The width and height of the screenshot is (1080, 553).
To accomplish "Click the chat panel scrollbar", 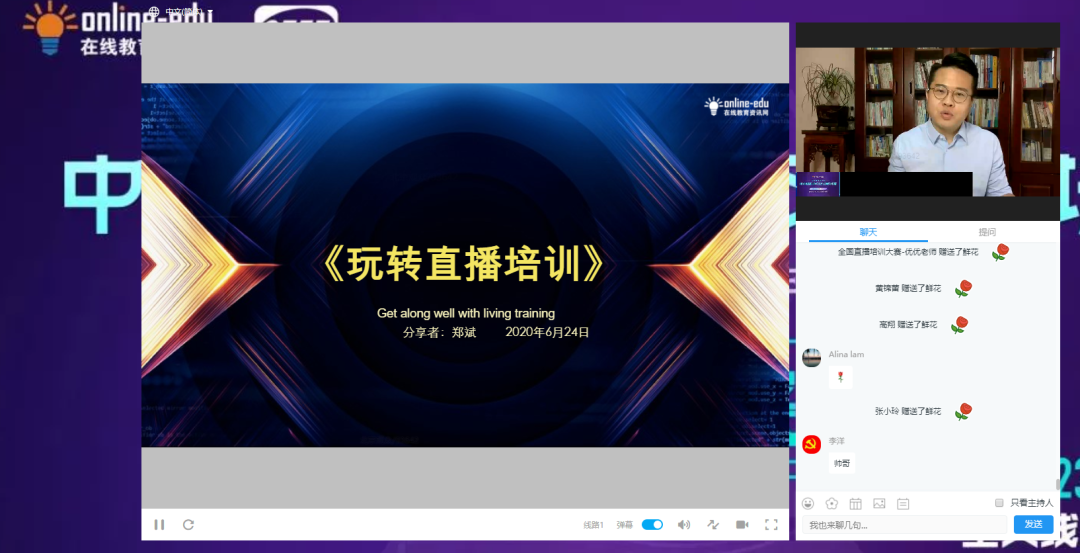I will 1056,484.
